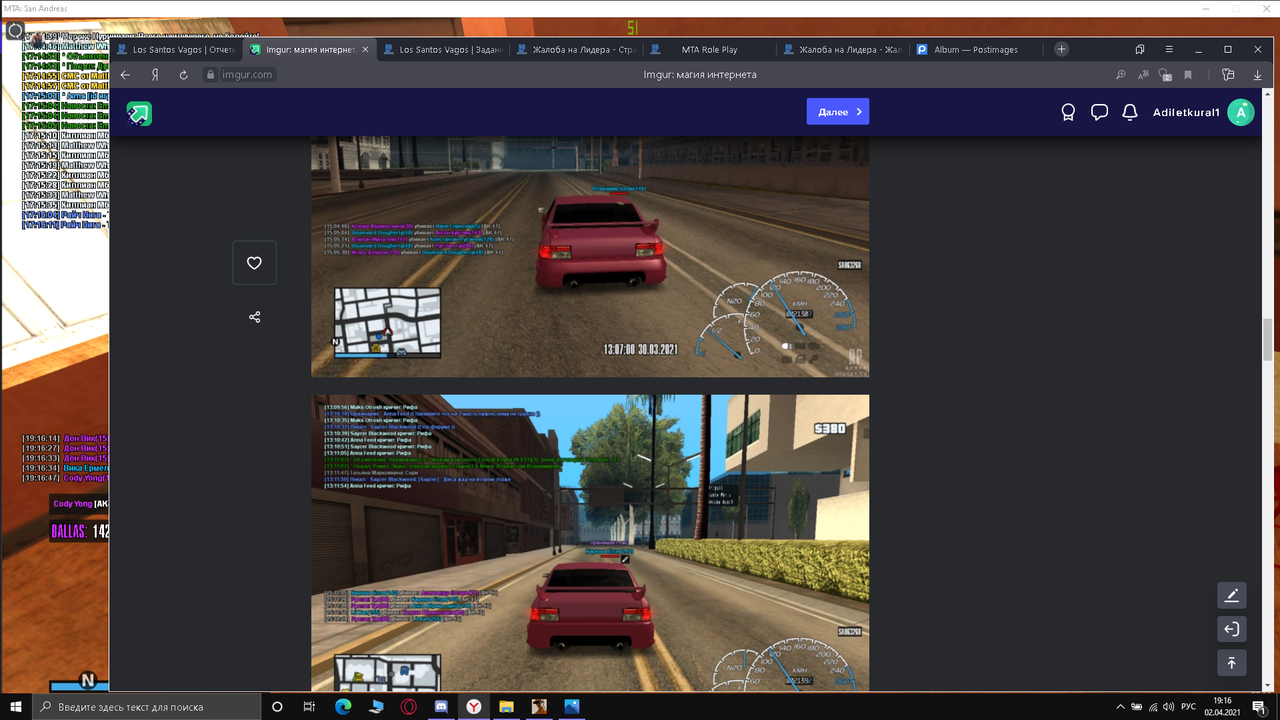
Task: Open Windows Start menu
Action: point(16,706)
